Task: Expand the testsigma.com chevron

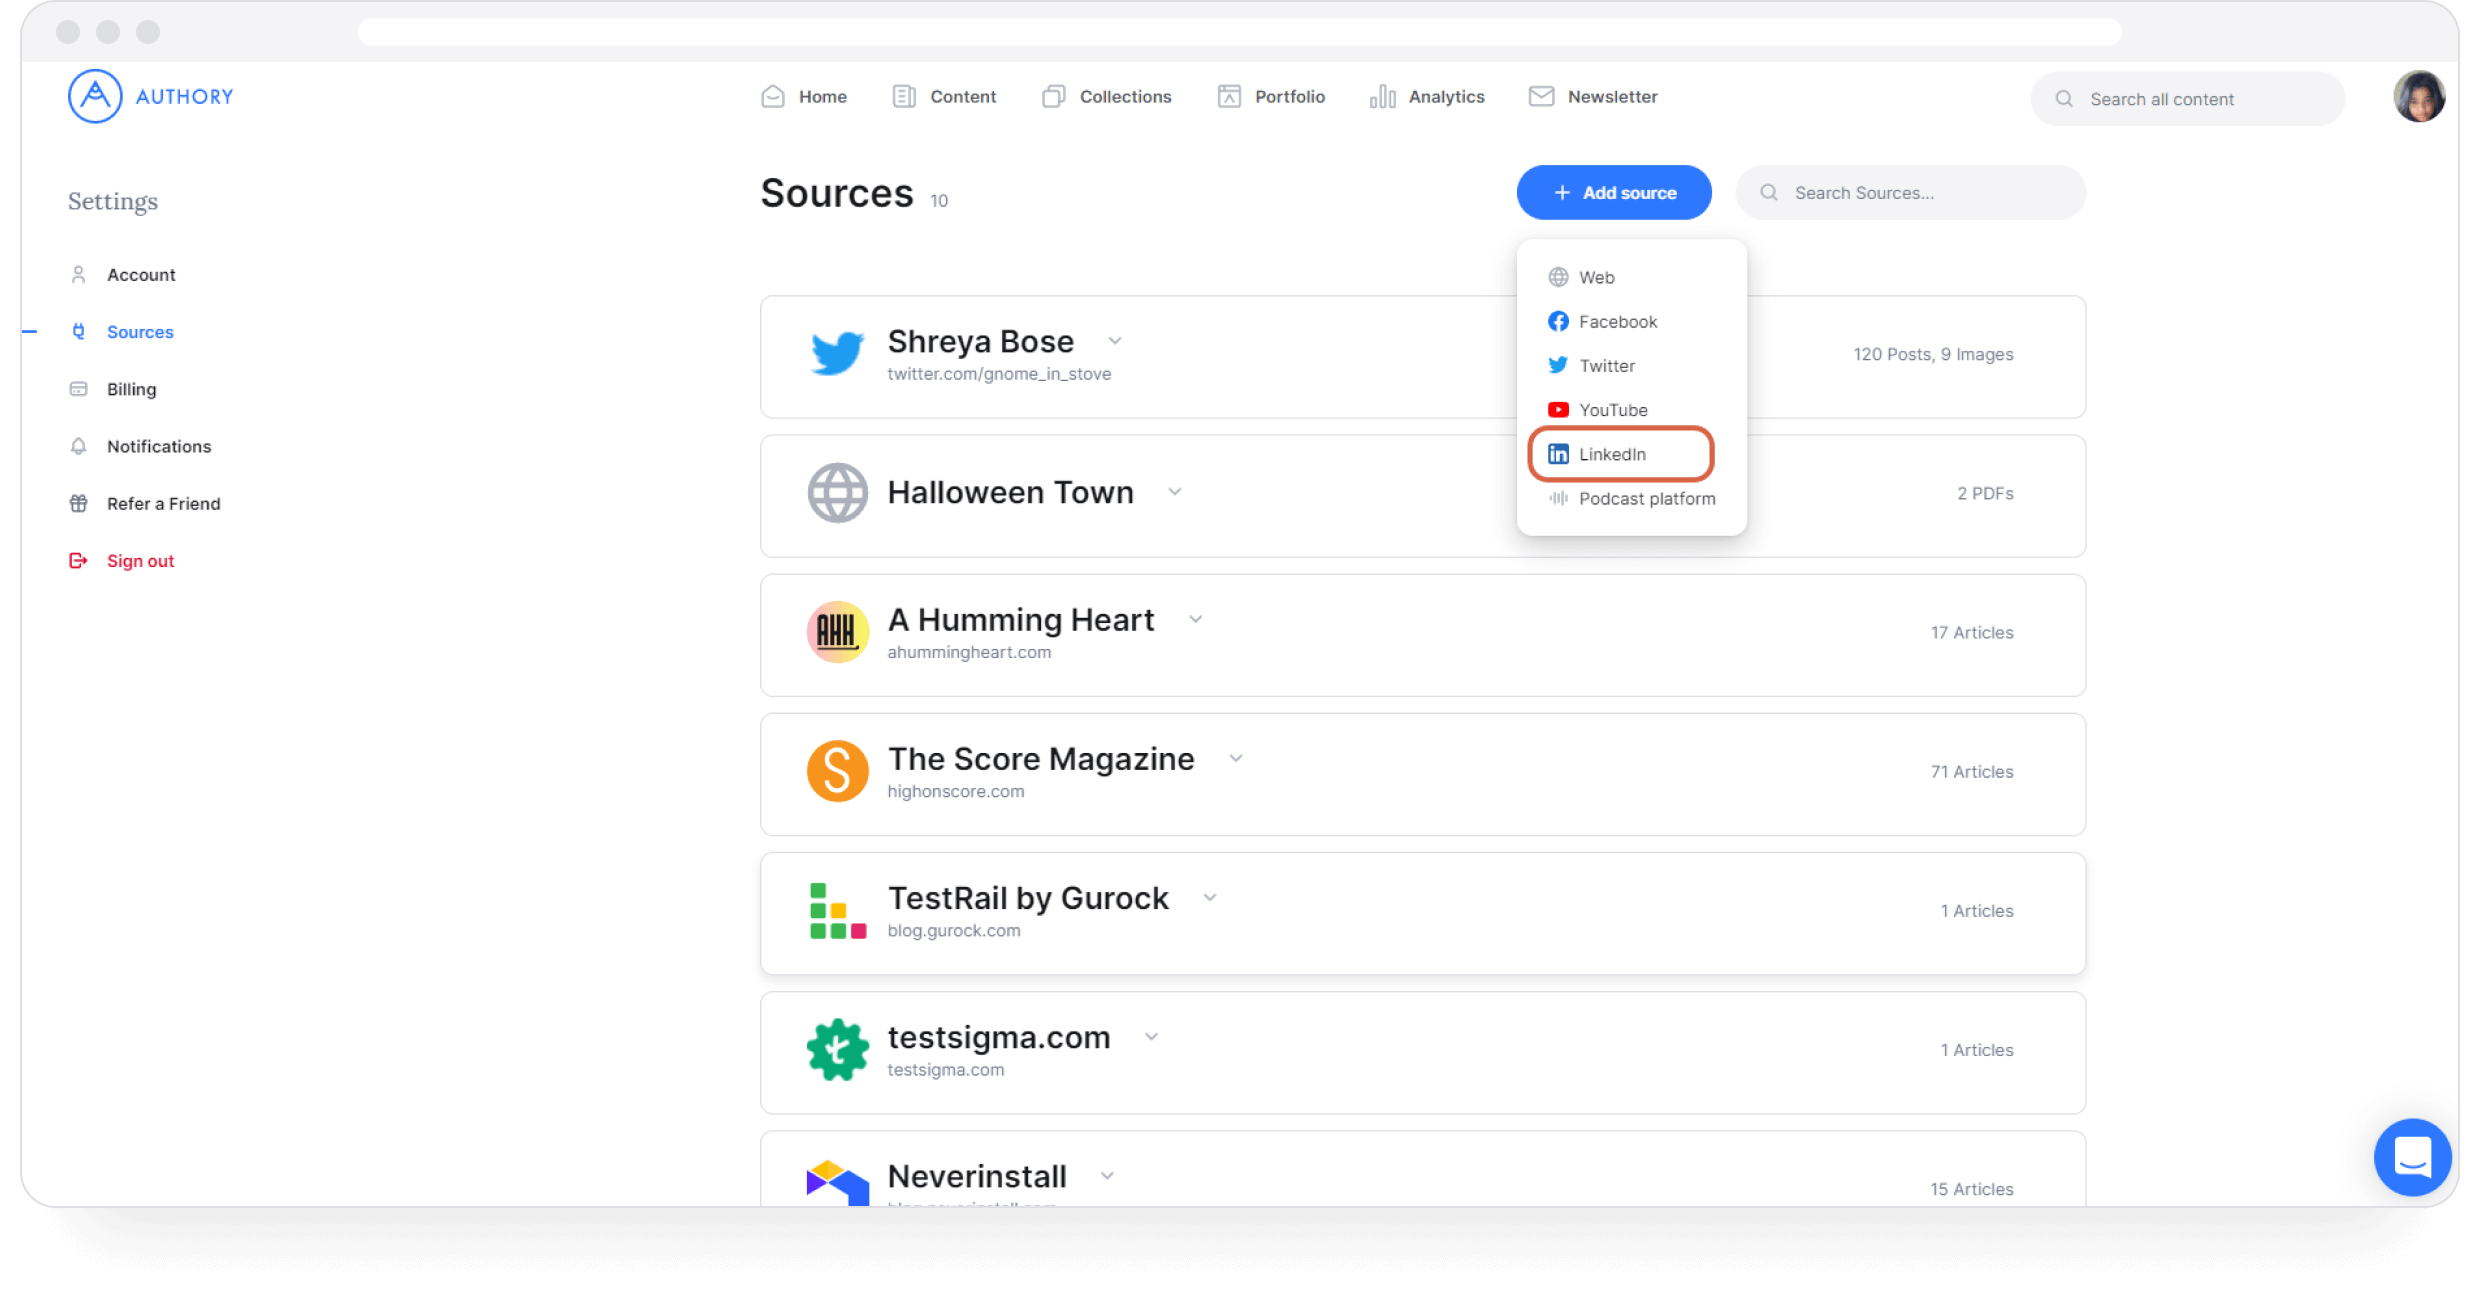Action: pos(1151,1036)
